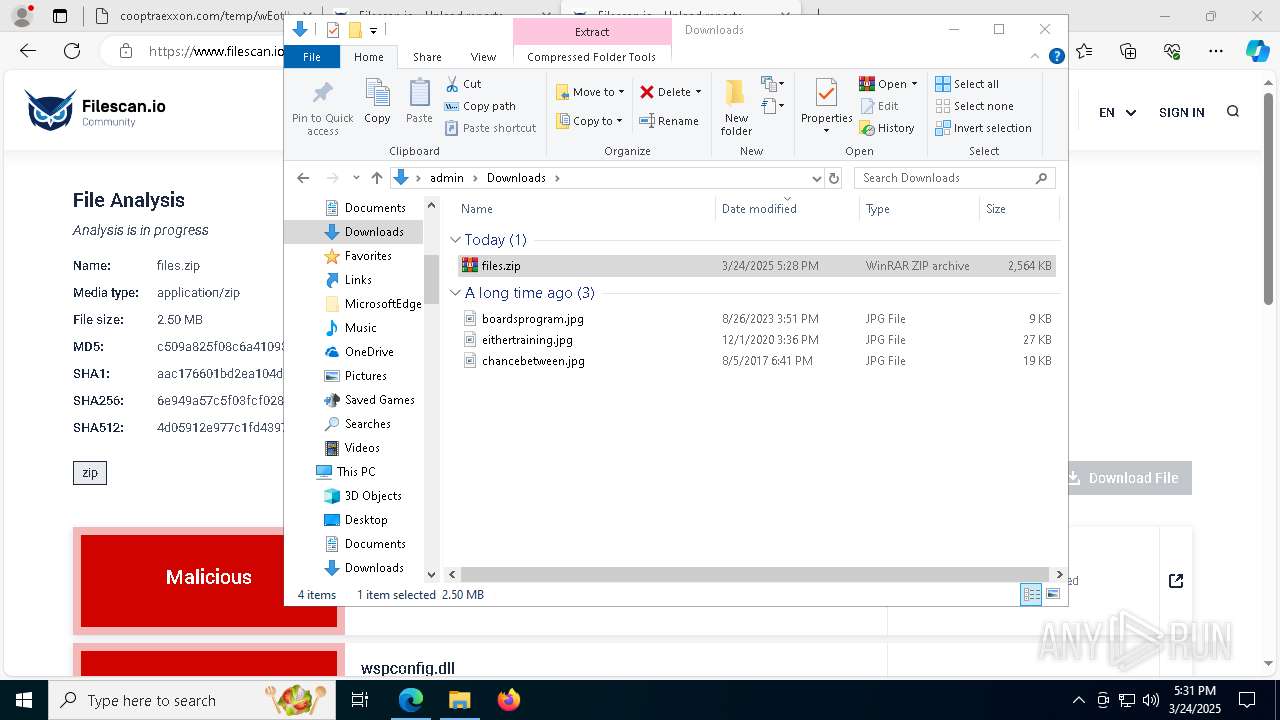Click Rename in Organize group
Viewport: 1280px width, 720px height.
(669, 121)
